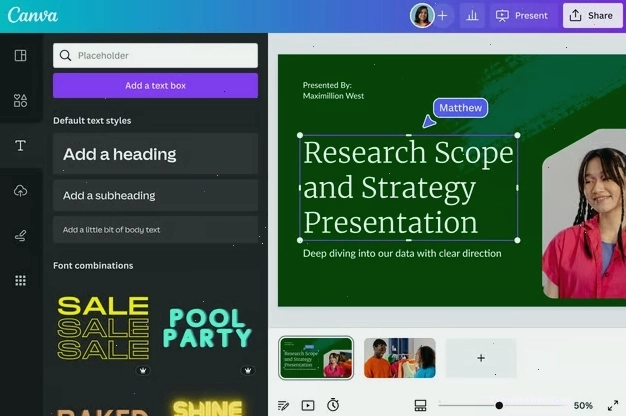Open the insights bar chart icon

click(472, 16)
